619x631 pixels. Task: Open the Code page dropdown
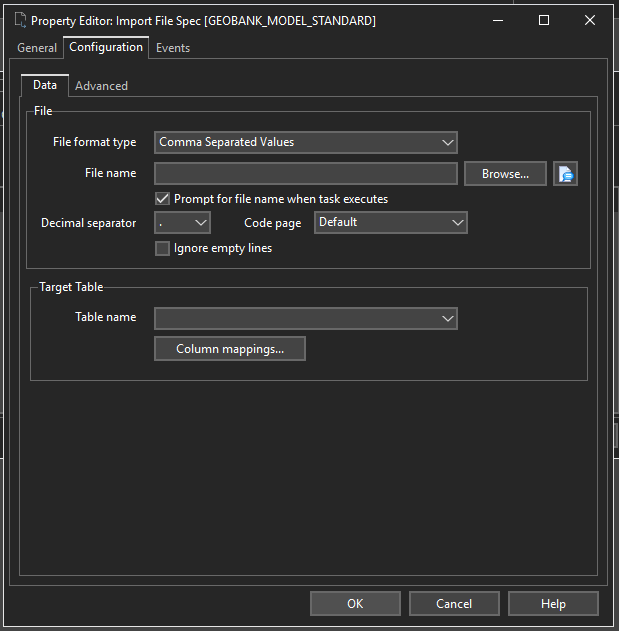pyautogui.click(x=391, y=222)
